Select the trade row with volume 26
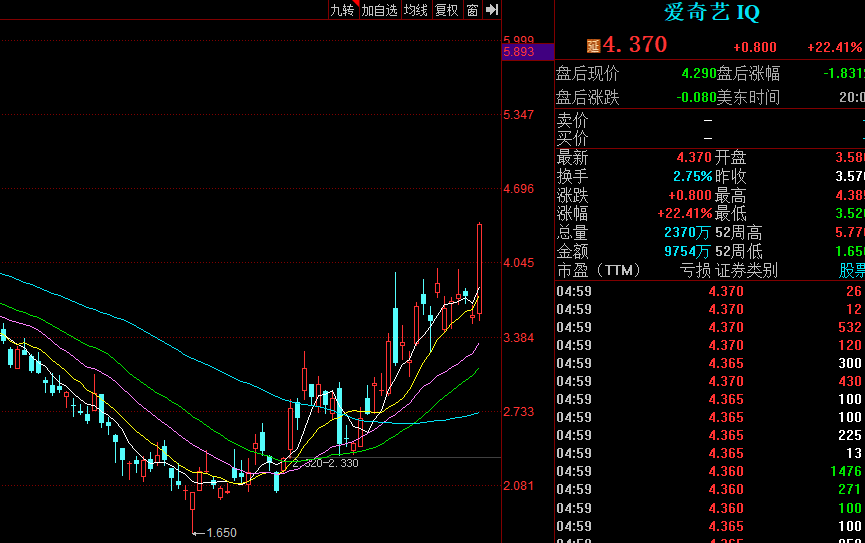The width and height of the screenshot is (865, 543). (709, 291)
